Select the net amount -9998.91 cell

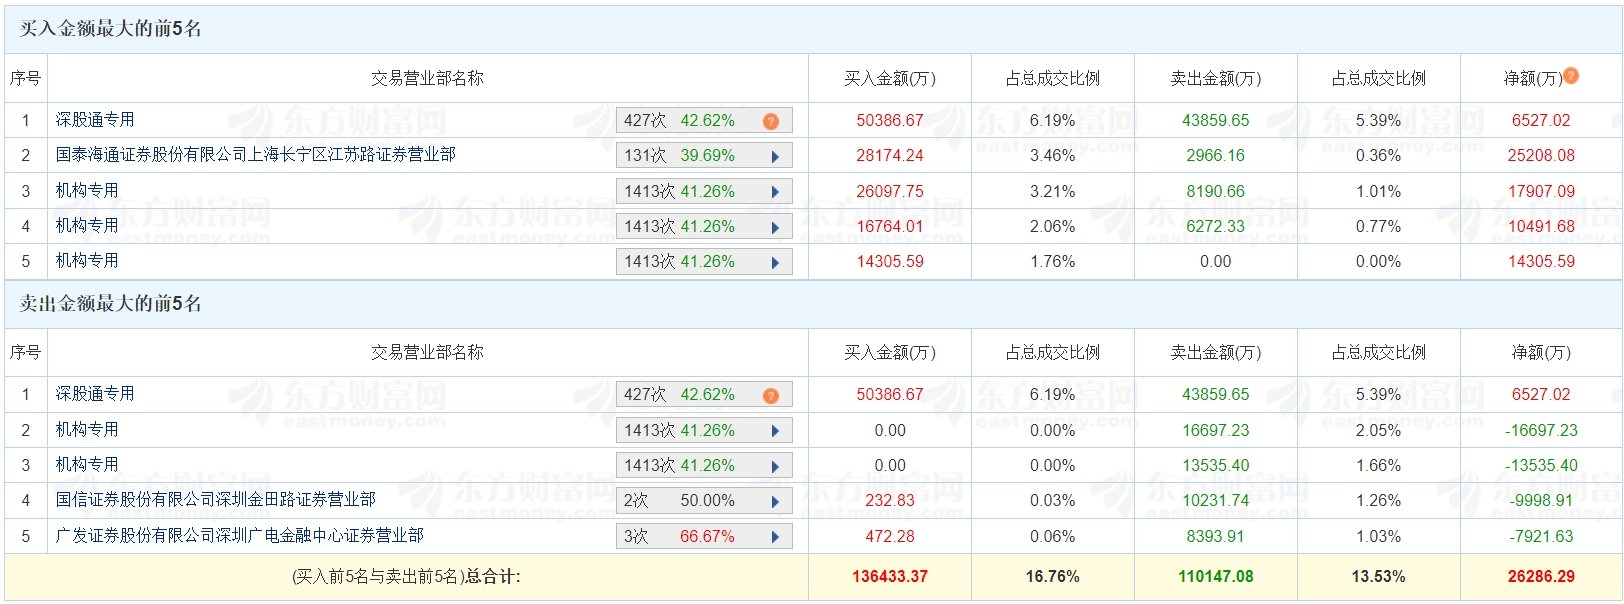pos(1541,500)
